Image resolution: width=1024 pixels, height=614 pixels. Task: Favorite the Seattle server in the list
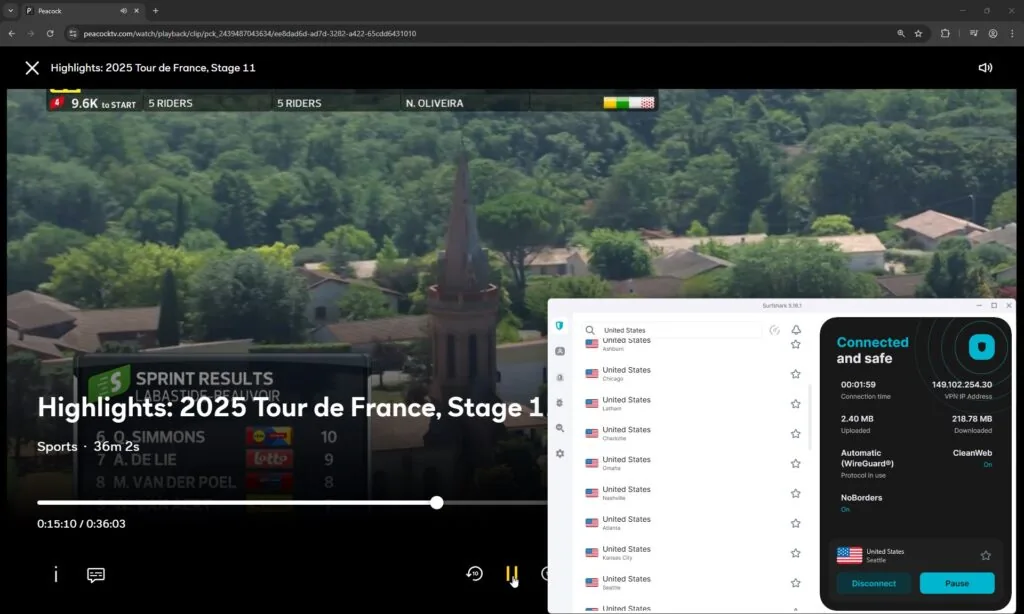coord(795,583)
